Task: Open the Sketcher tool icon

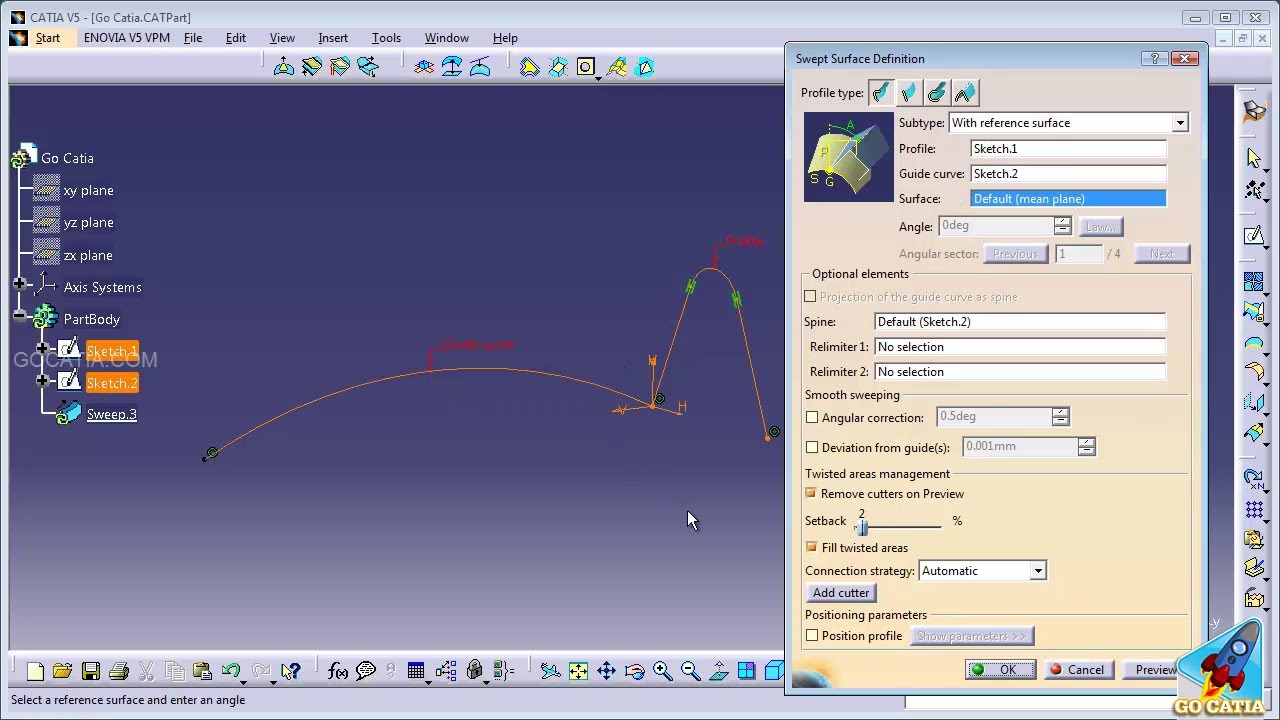Action: tap(1254, 236)
